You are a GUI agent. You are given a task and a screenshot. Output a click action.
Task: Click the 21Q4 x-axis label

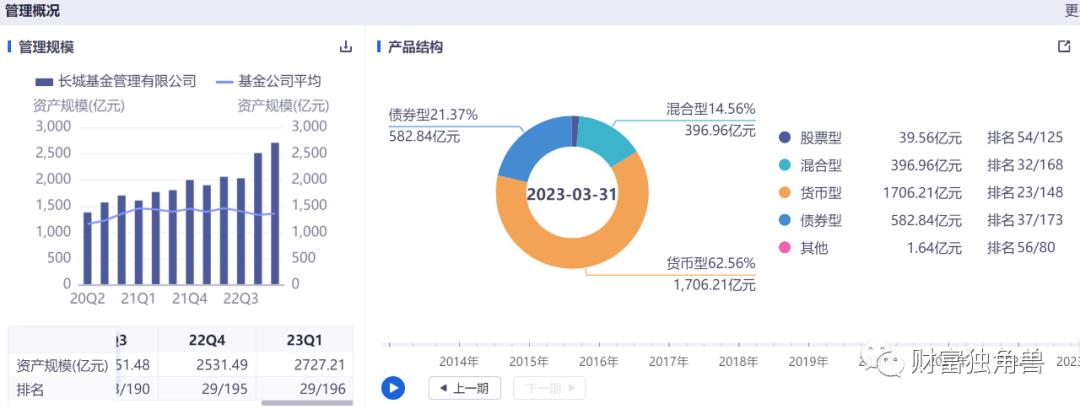[189, 299]
